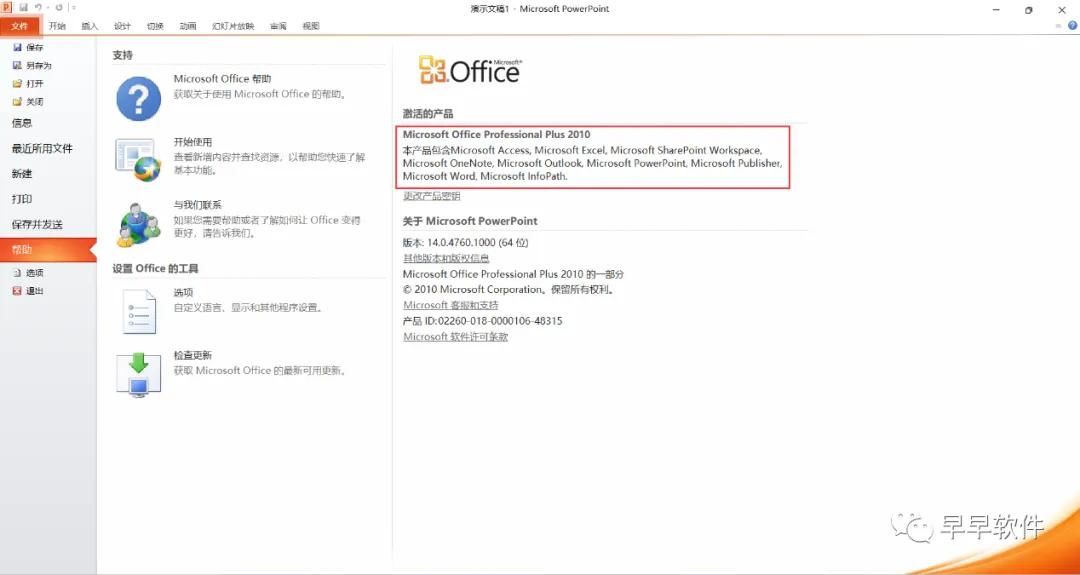Image resolution: width=1080 pixels, height=575 pixels.
Task: Click the minimize ribbon caret icon
Action: point(1059,25)
